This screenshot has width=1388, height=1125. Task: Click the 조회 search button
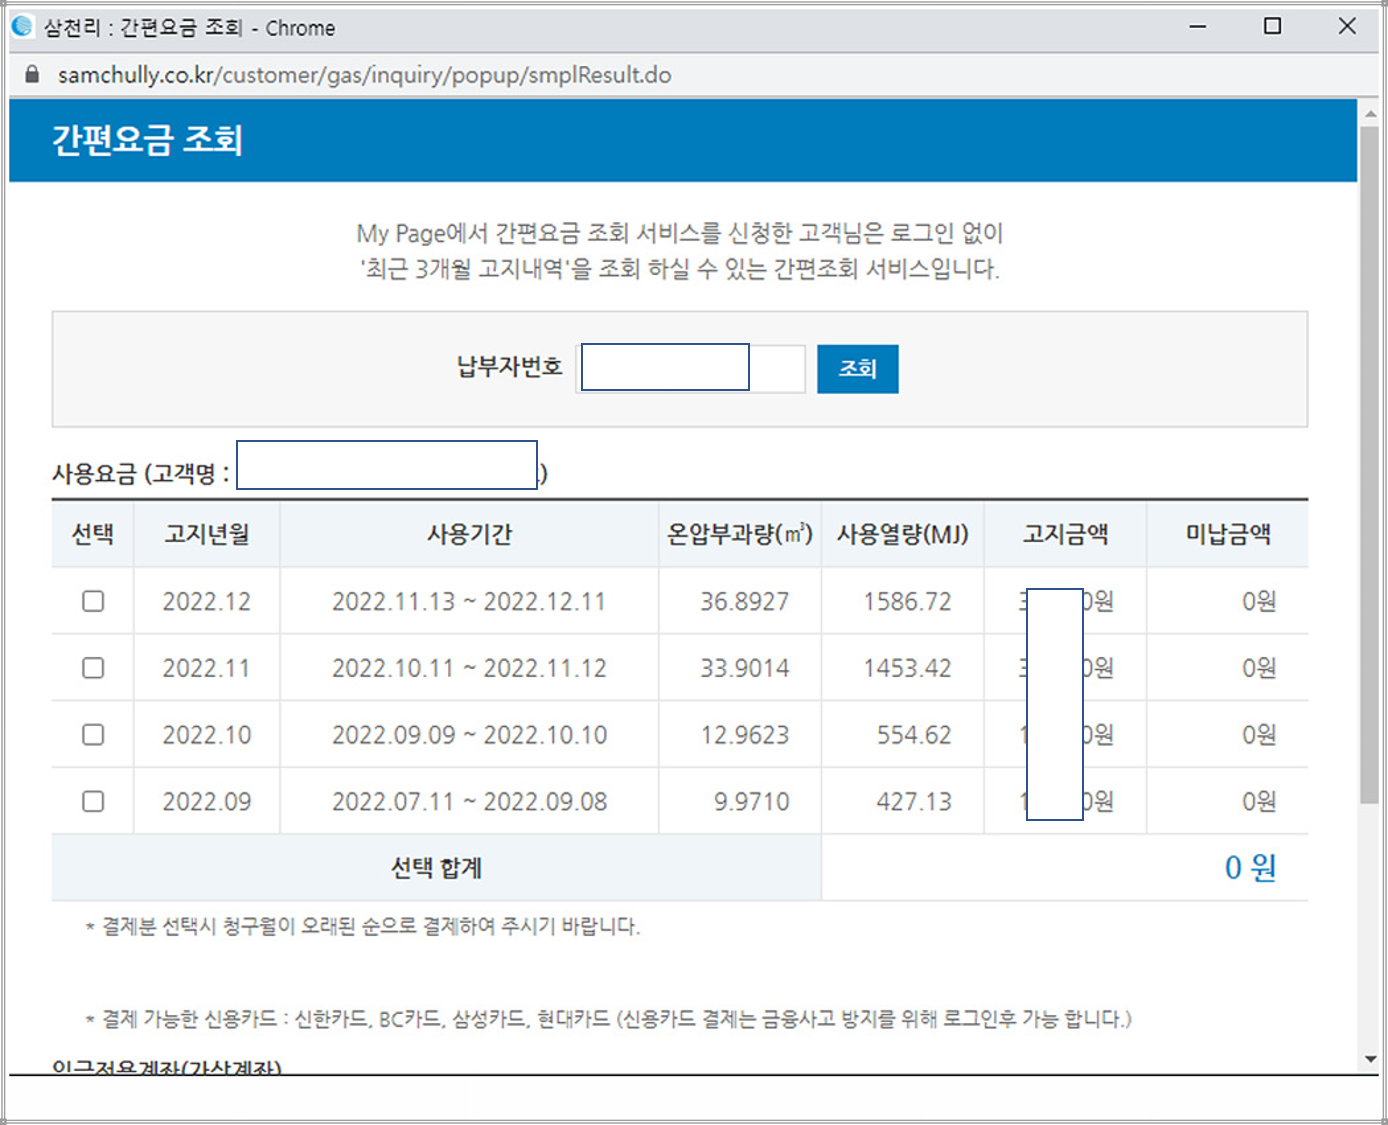(857, 369)
